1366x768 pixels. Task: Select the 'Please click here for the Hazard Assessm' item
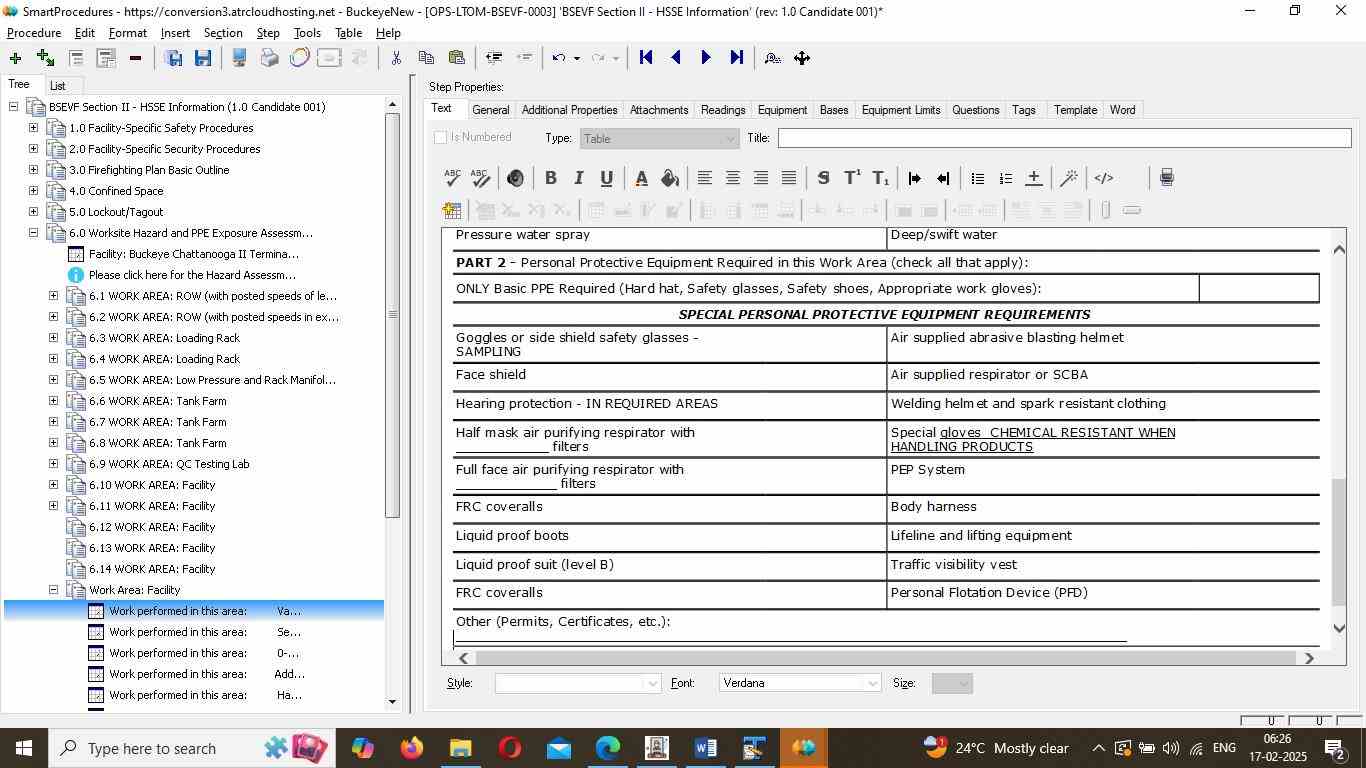[192, 275]
